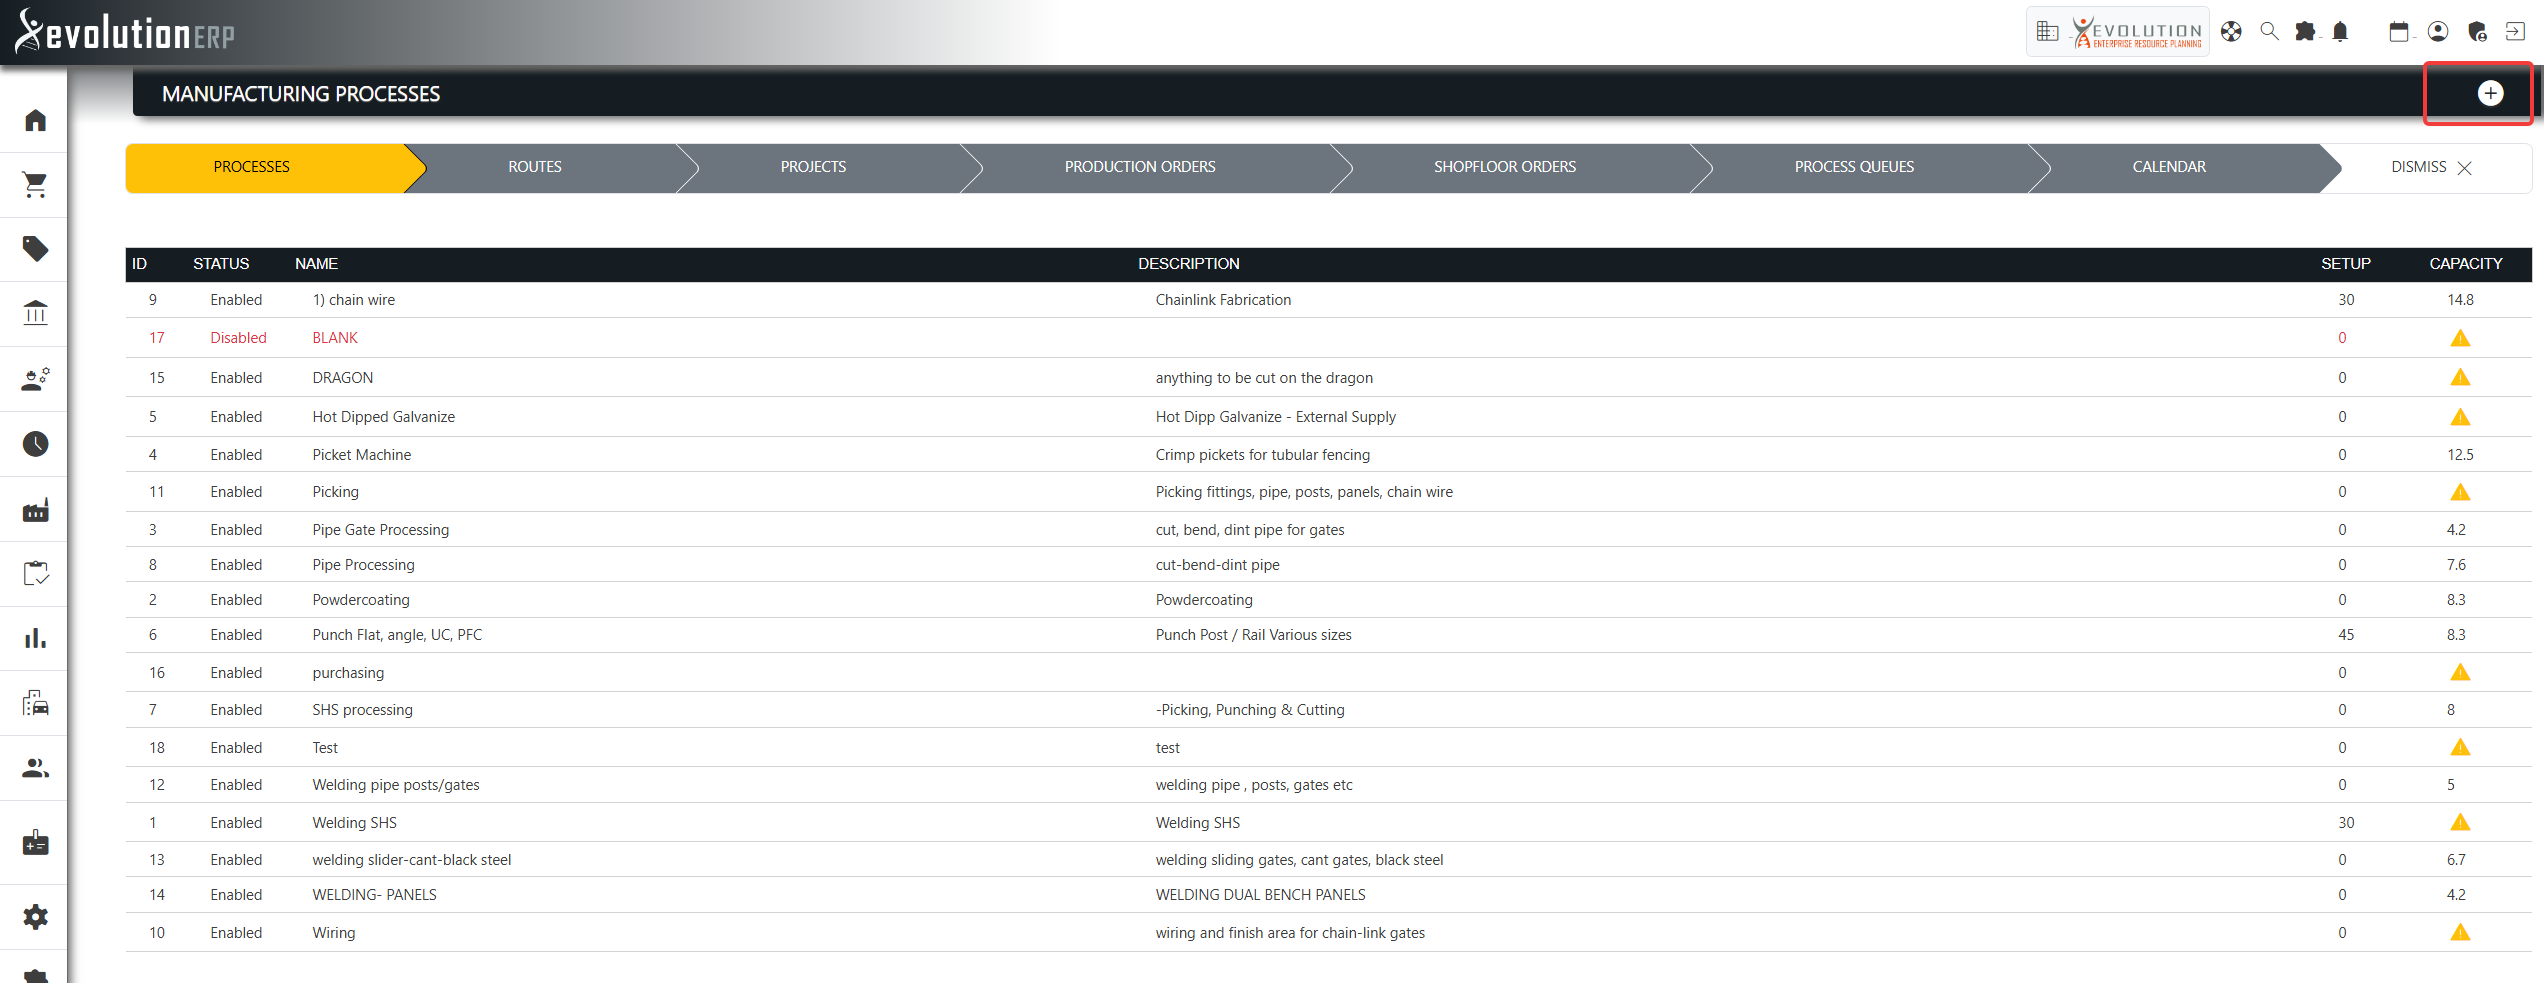Open 'Welding pipe posts/gates' process
Screen dimensions: 2544x983
tap(396, 785)
